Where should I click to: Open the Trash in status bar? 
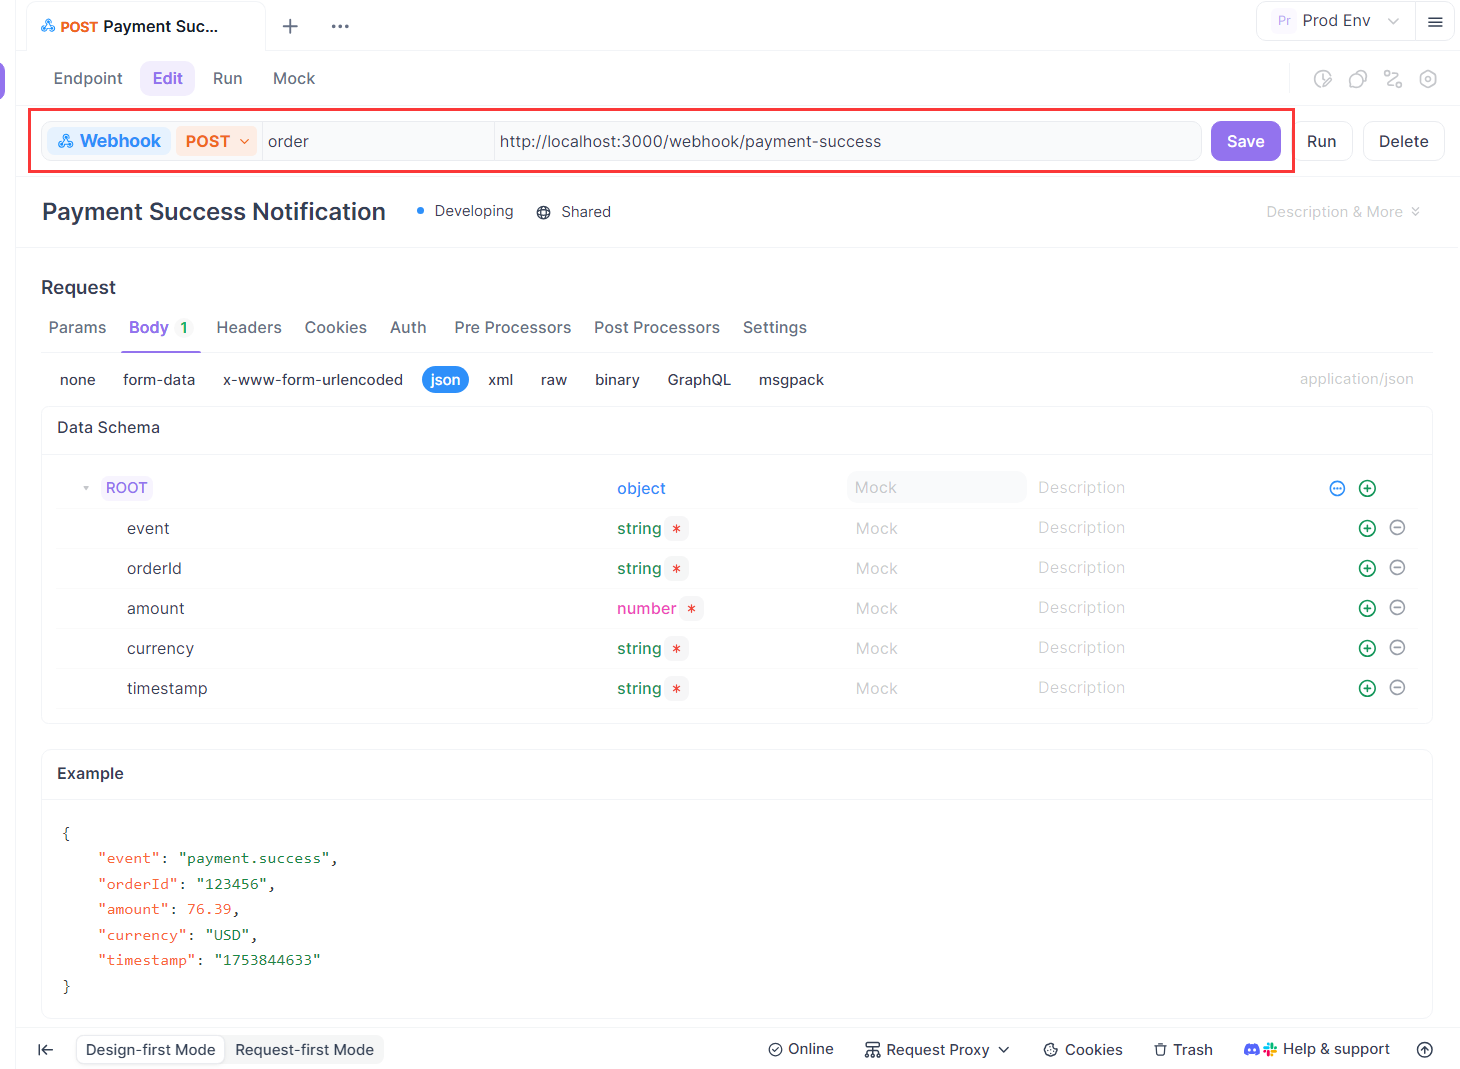1183,1049
